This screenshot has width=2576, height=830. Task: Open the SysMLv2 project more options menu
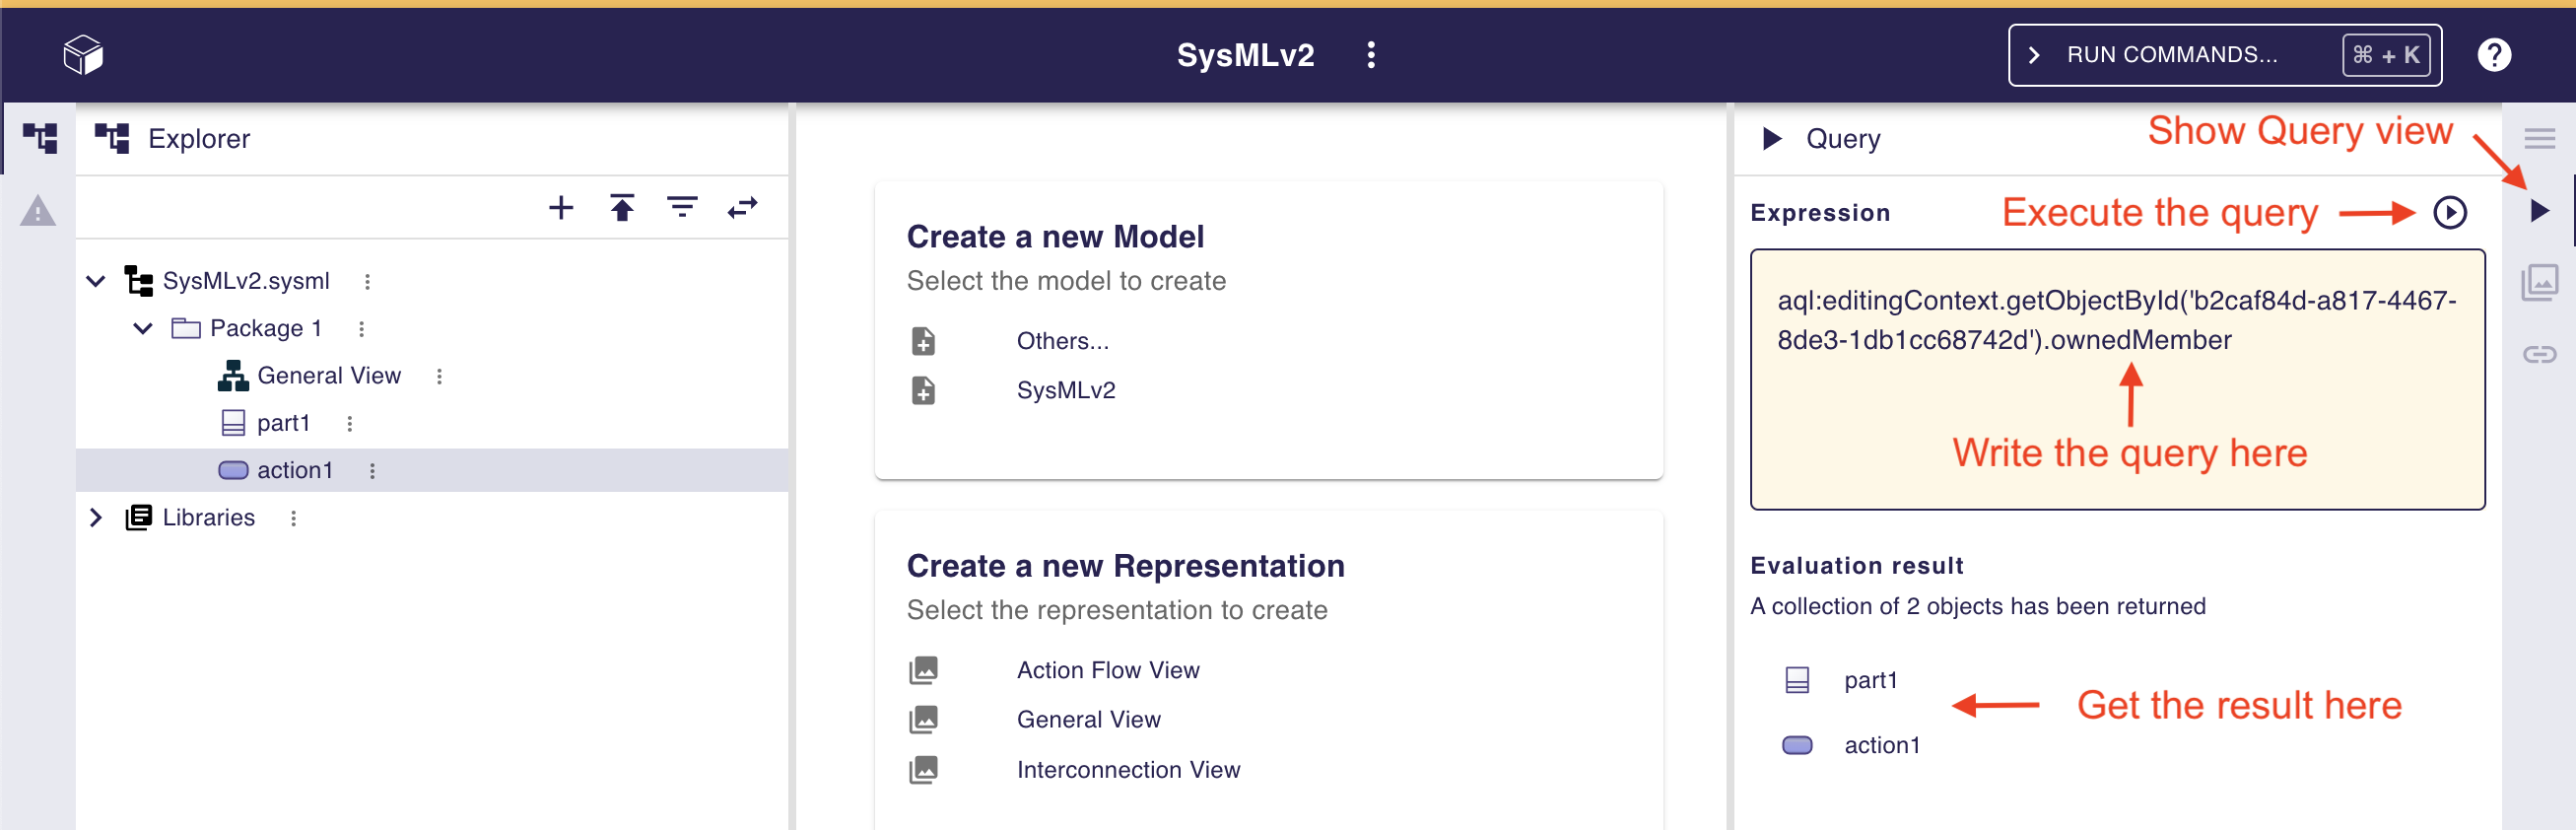(x=1370, y=55)
